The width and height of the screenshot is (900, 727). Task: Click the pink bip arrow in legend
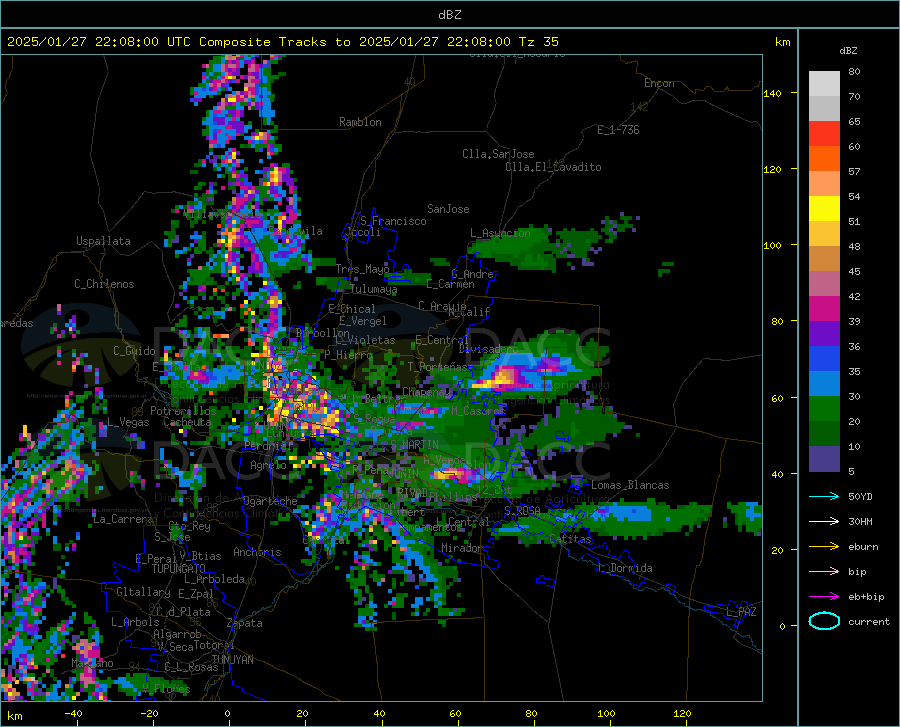point(824,572)
